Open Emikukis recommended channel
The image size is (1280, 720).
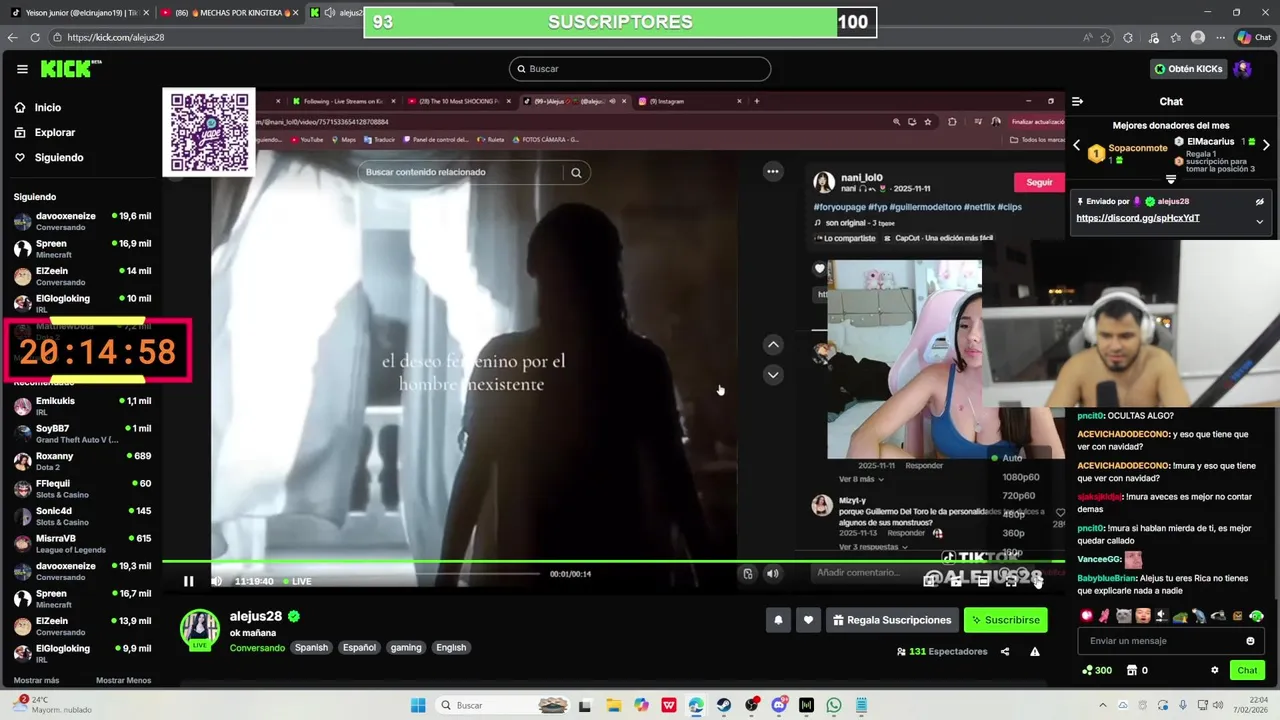point(82,406)
